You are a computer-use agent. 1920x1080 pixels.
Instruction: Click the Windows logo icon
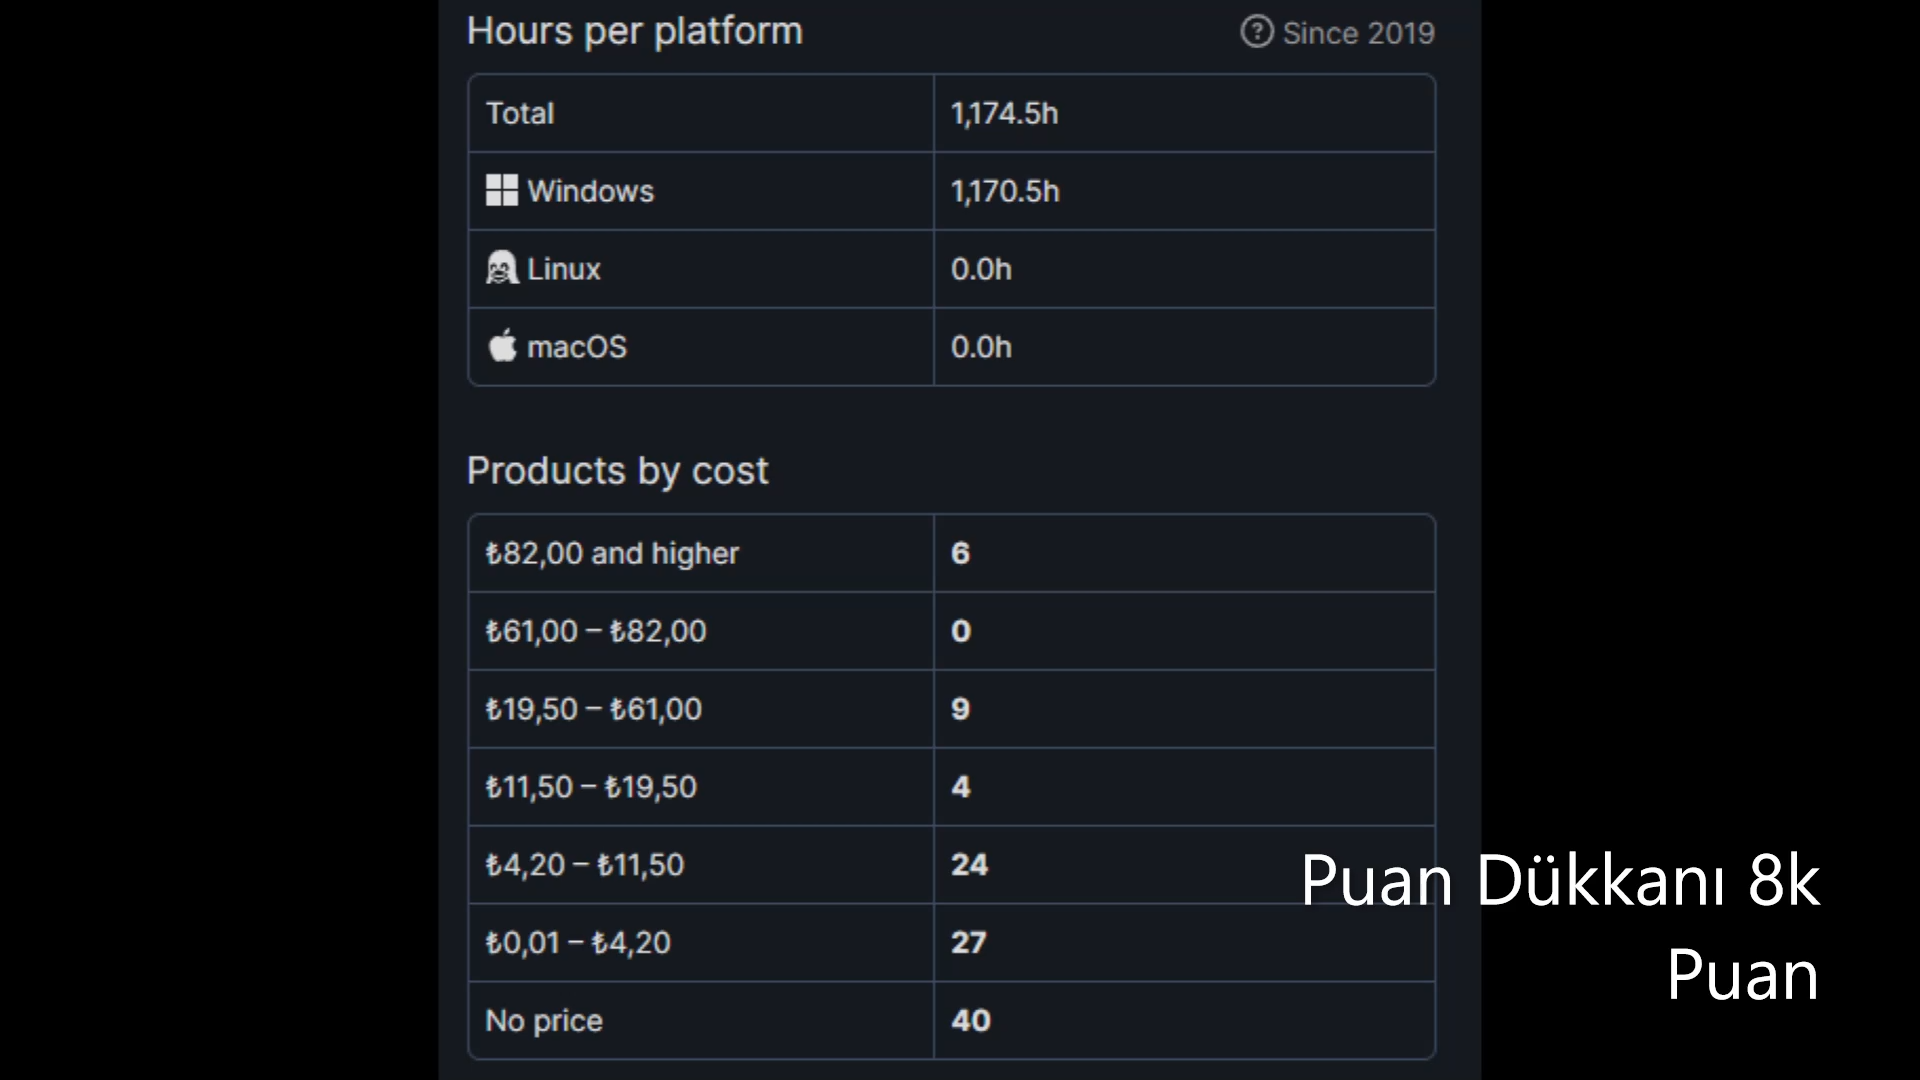click(x=502, y=191)
